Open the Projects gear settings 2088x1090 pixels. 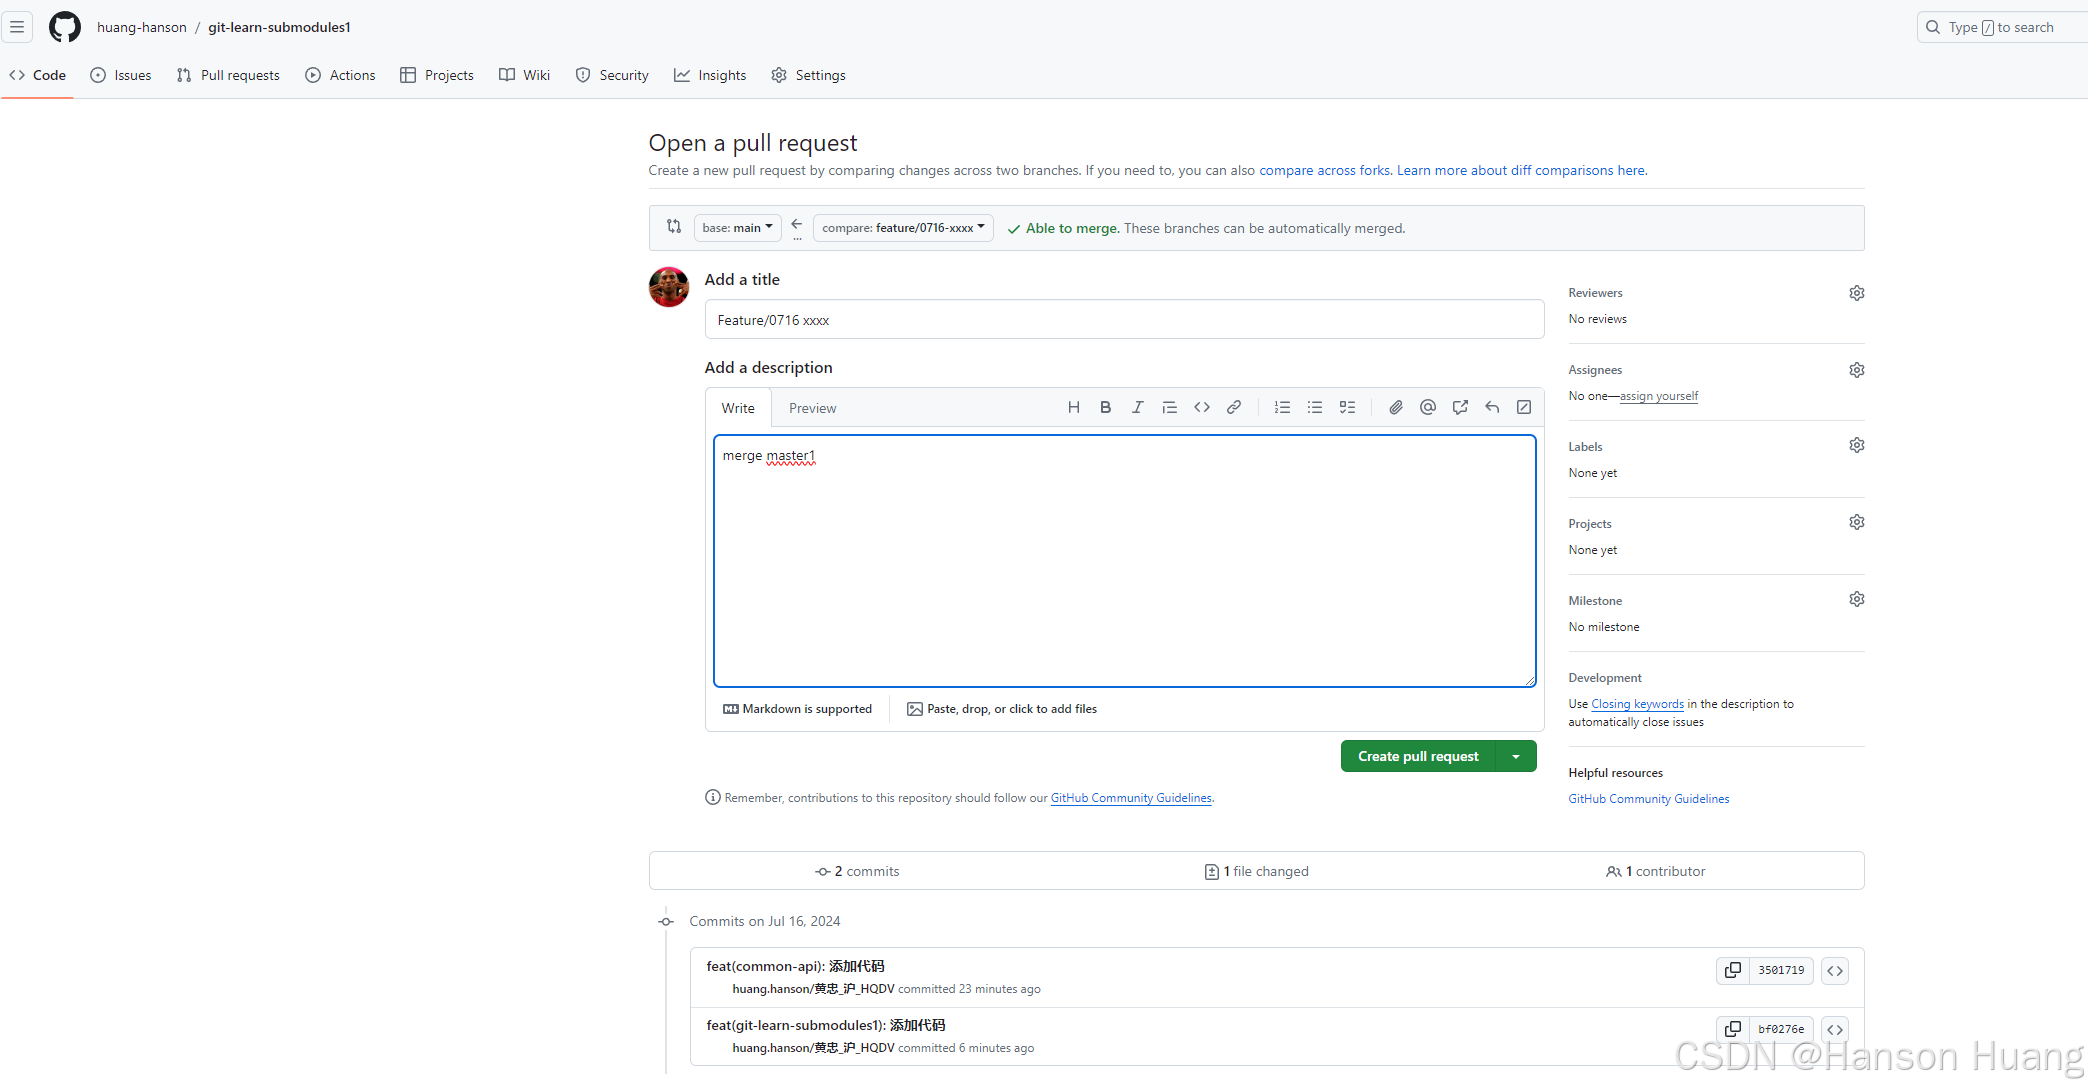[x=1857, y=522]
